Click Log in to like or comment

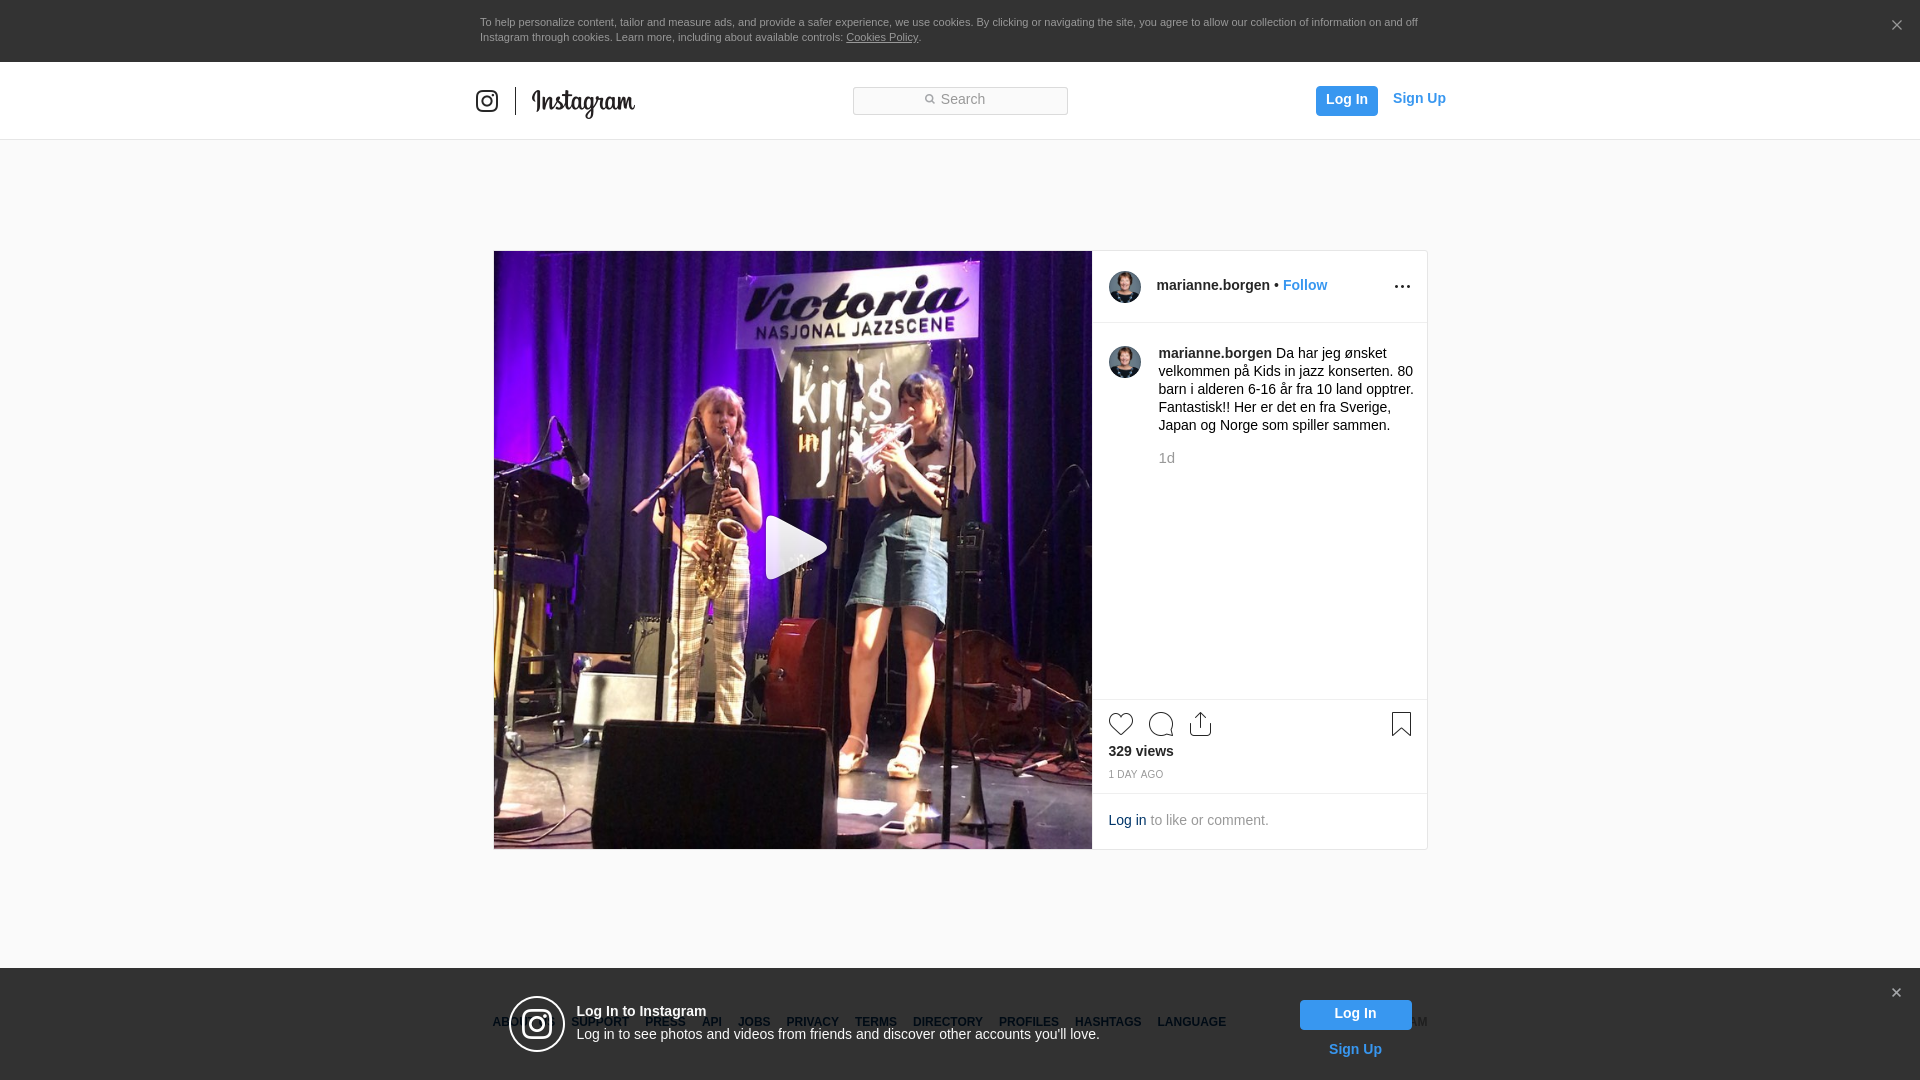[x=1127, y=820]
